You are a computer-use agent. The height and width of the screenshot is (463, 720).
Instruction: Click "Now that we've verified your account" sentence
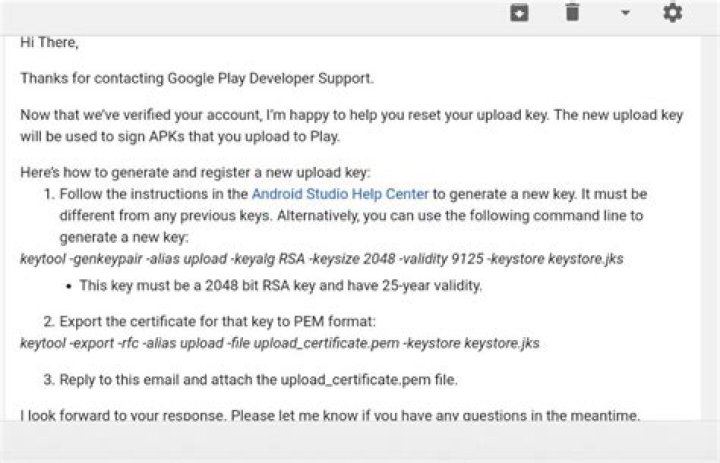(x=352, y=115)
